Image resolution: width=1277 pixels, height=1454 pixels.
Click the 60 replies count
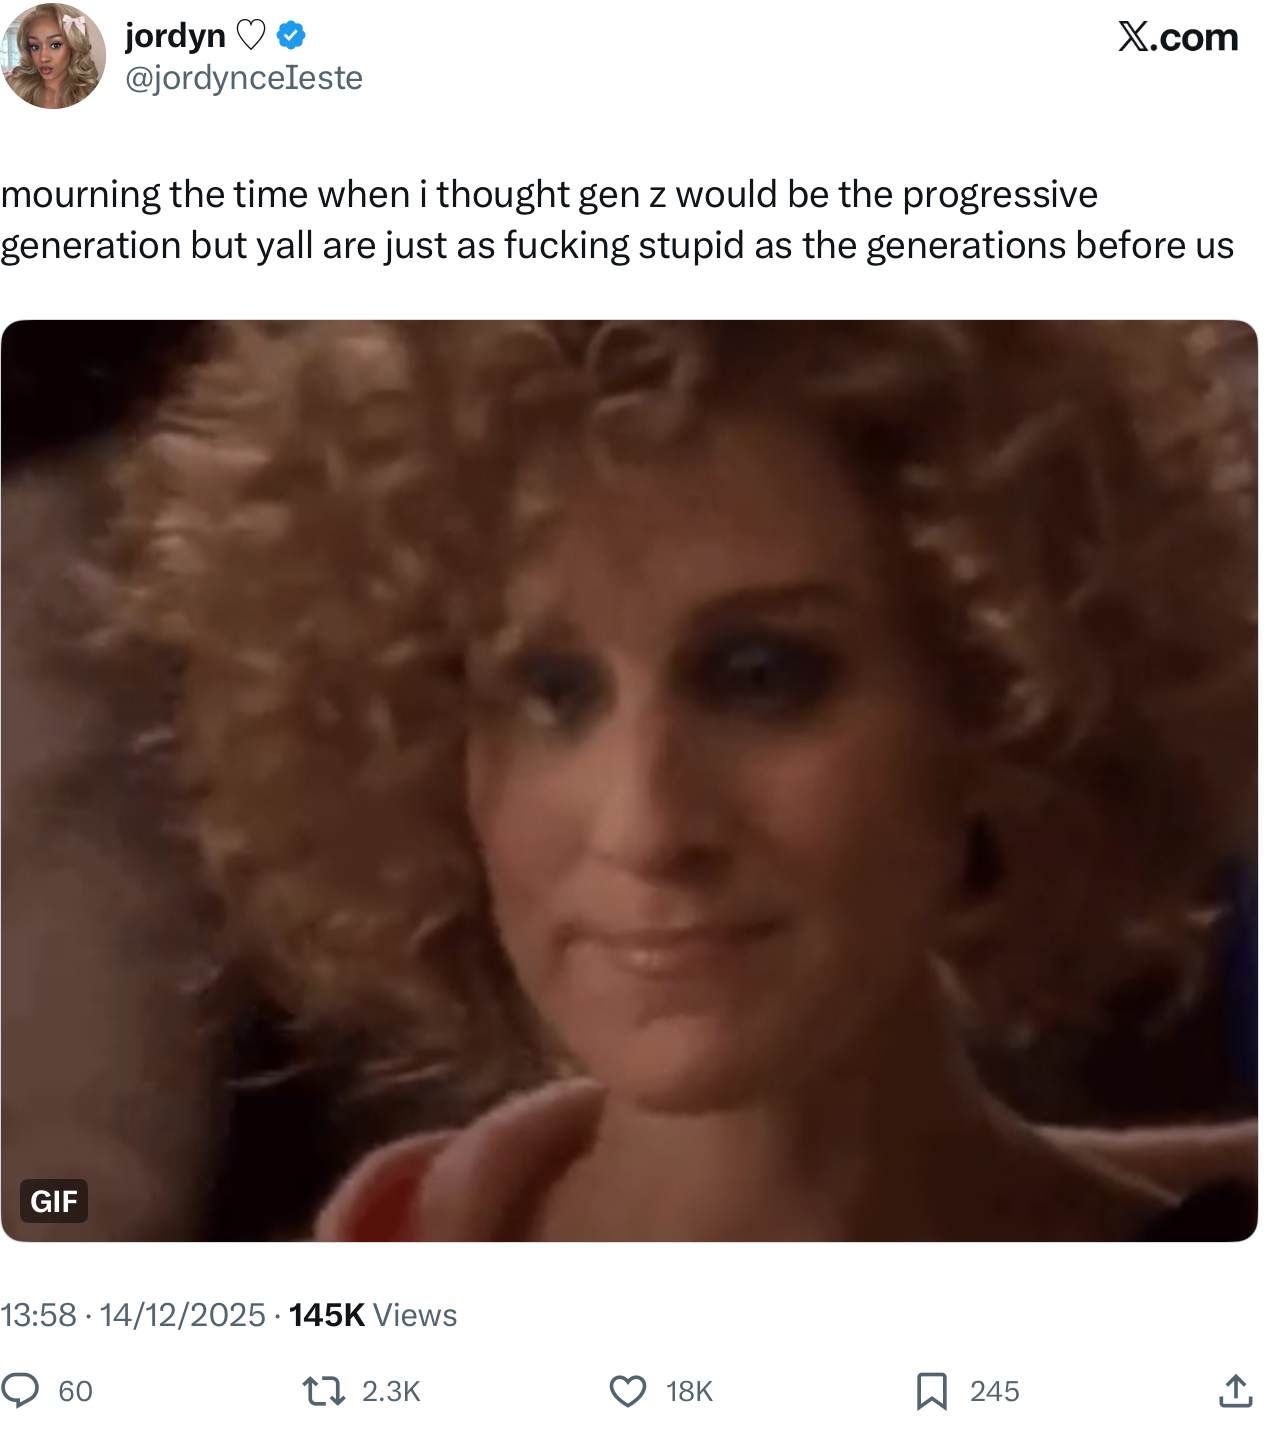[x=76, y=1391]
